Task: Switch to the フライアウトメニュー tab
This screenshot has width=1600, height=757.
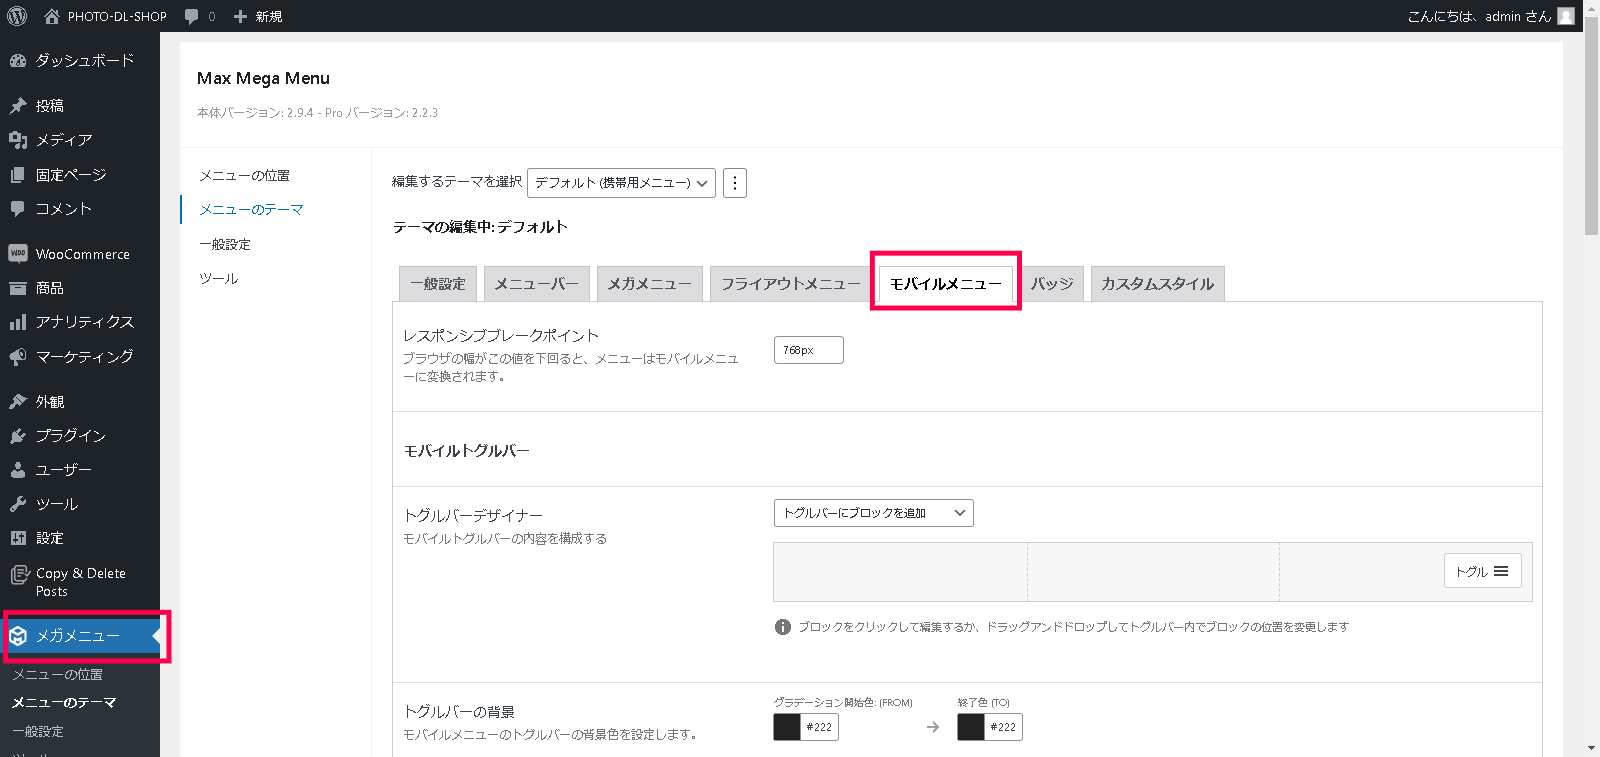Action: [791, 284]
